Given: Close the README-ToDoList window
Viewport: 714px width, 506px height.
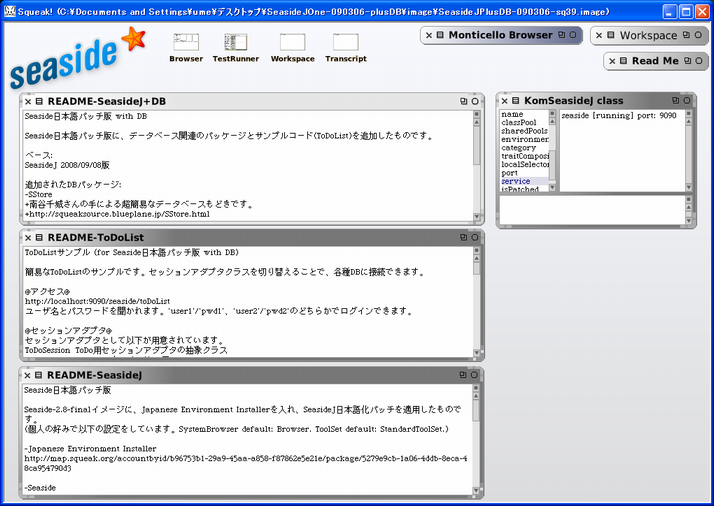Looking at the screenshot, I should 28,238.
